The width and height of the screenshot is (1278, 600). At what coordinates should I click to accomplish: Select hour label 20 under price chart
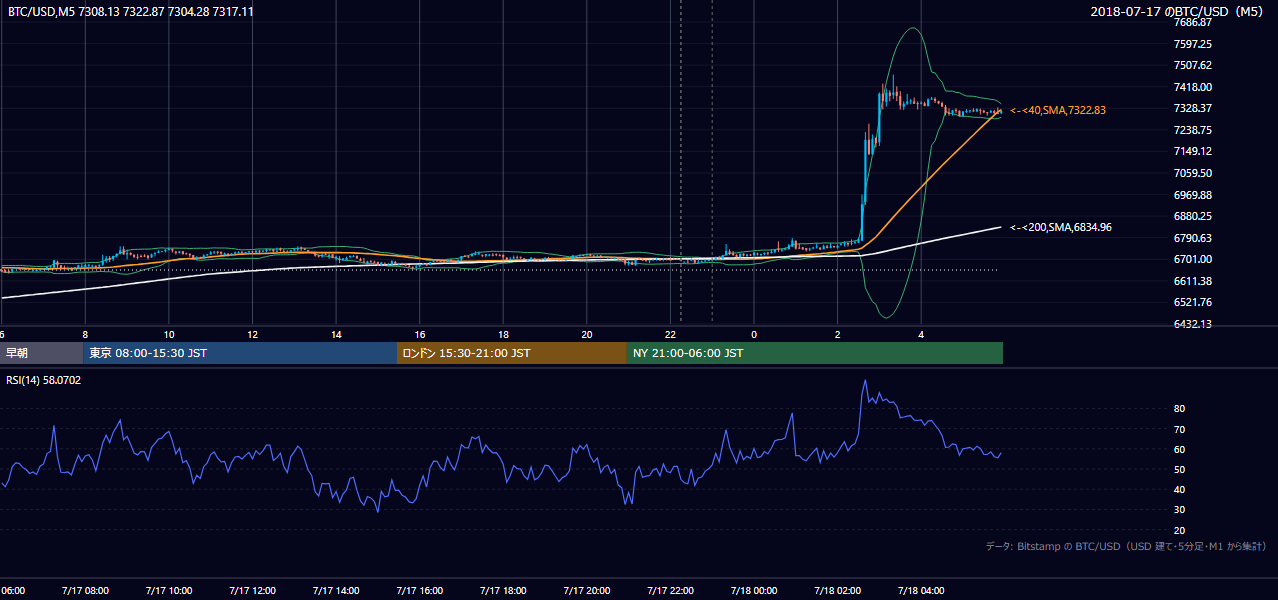pos(587,334)
